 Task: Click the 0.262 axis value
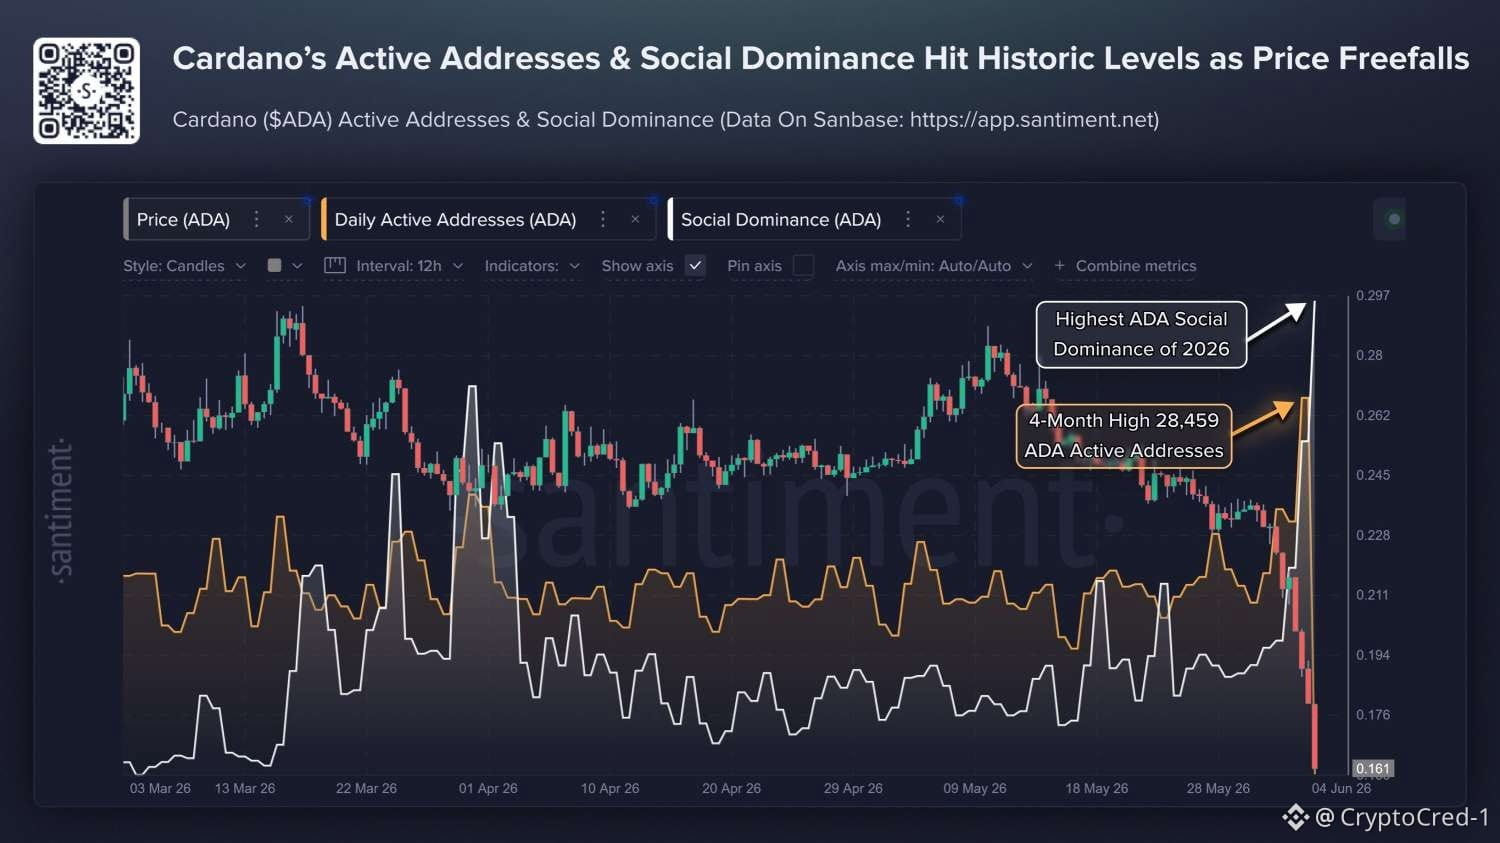click(1373, 415)
